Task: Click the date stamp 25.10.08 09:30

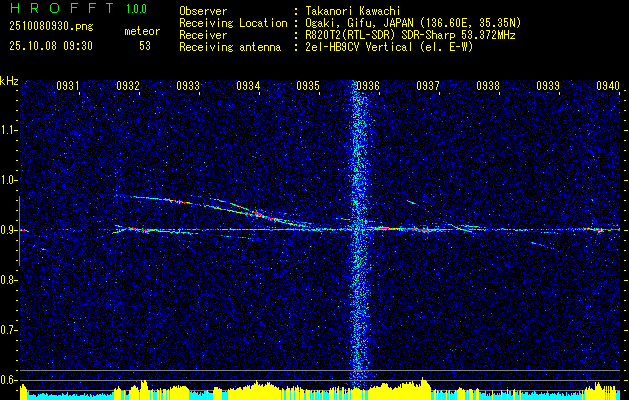Action: click(51, 46)
